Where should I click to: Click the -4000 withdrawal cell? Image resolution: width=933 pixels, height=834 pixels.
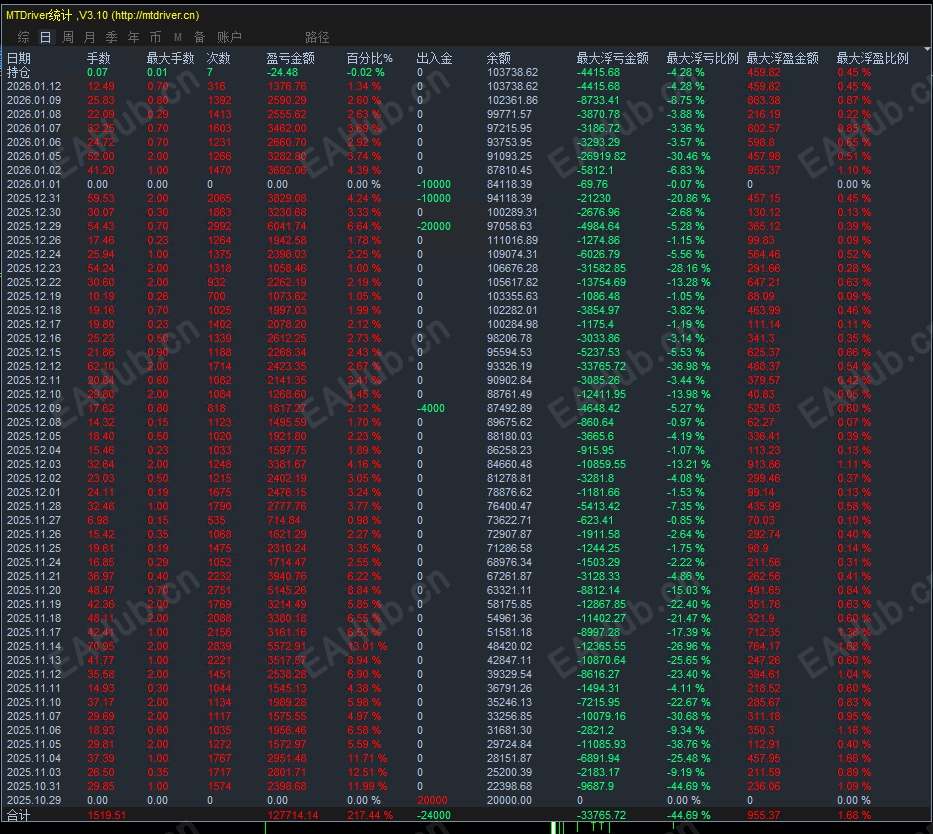(431, 408)
